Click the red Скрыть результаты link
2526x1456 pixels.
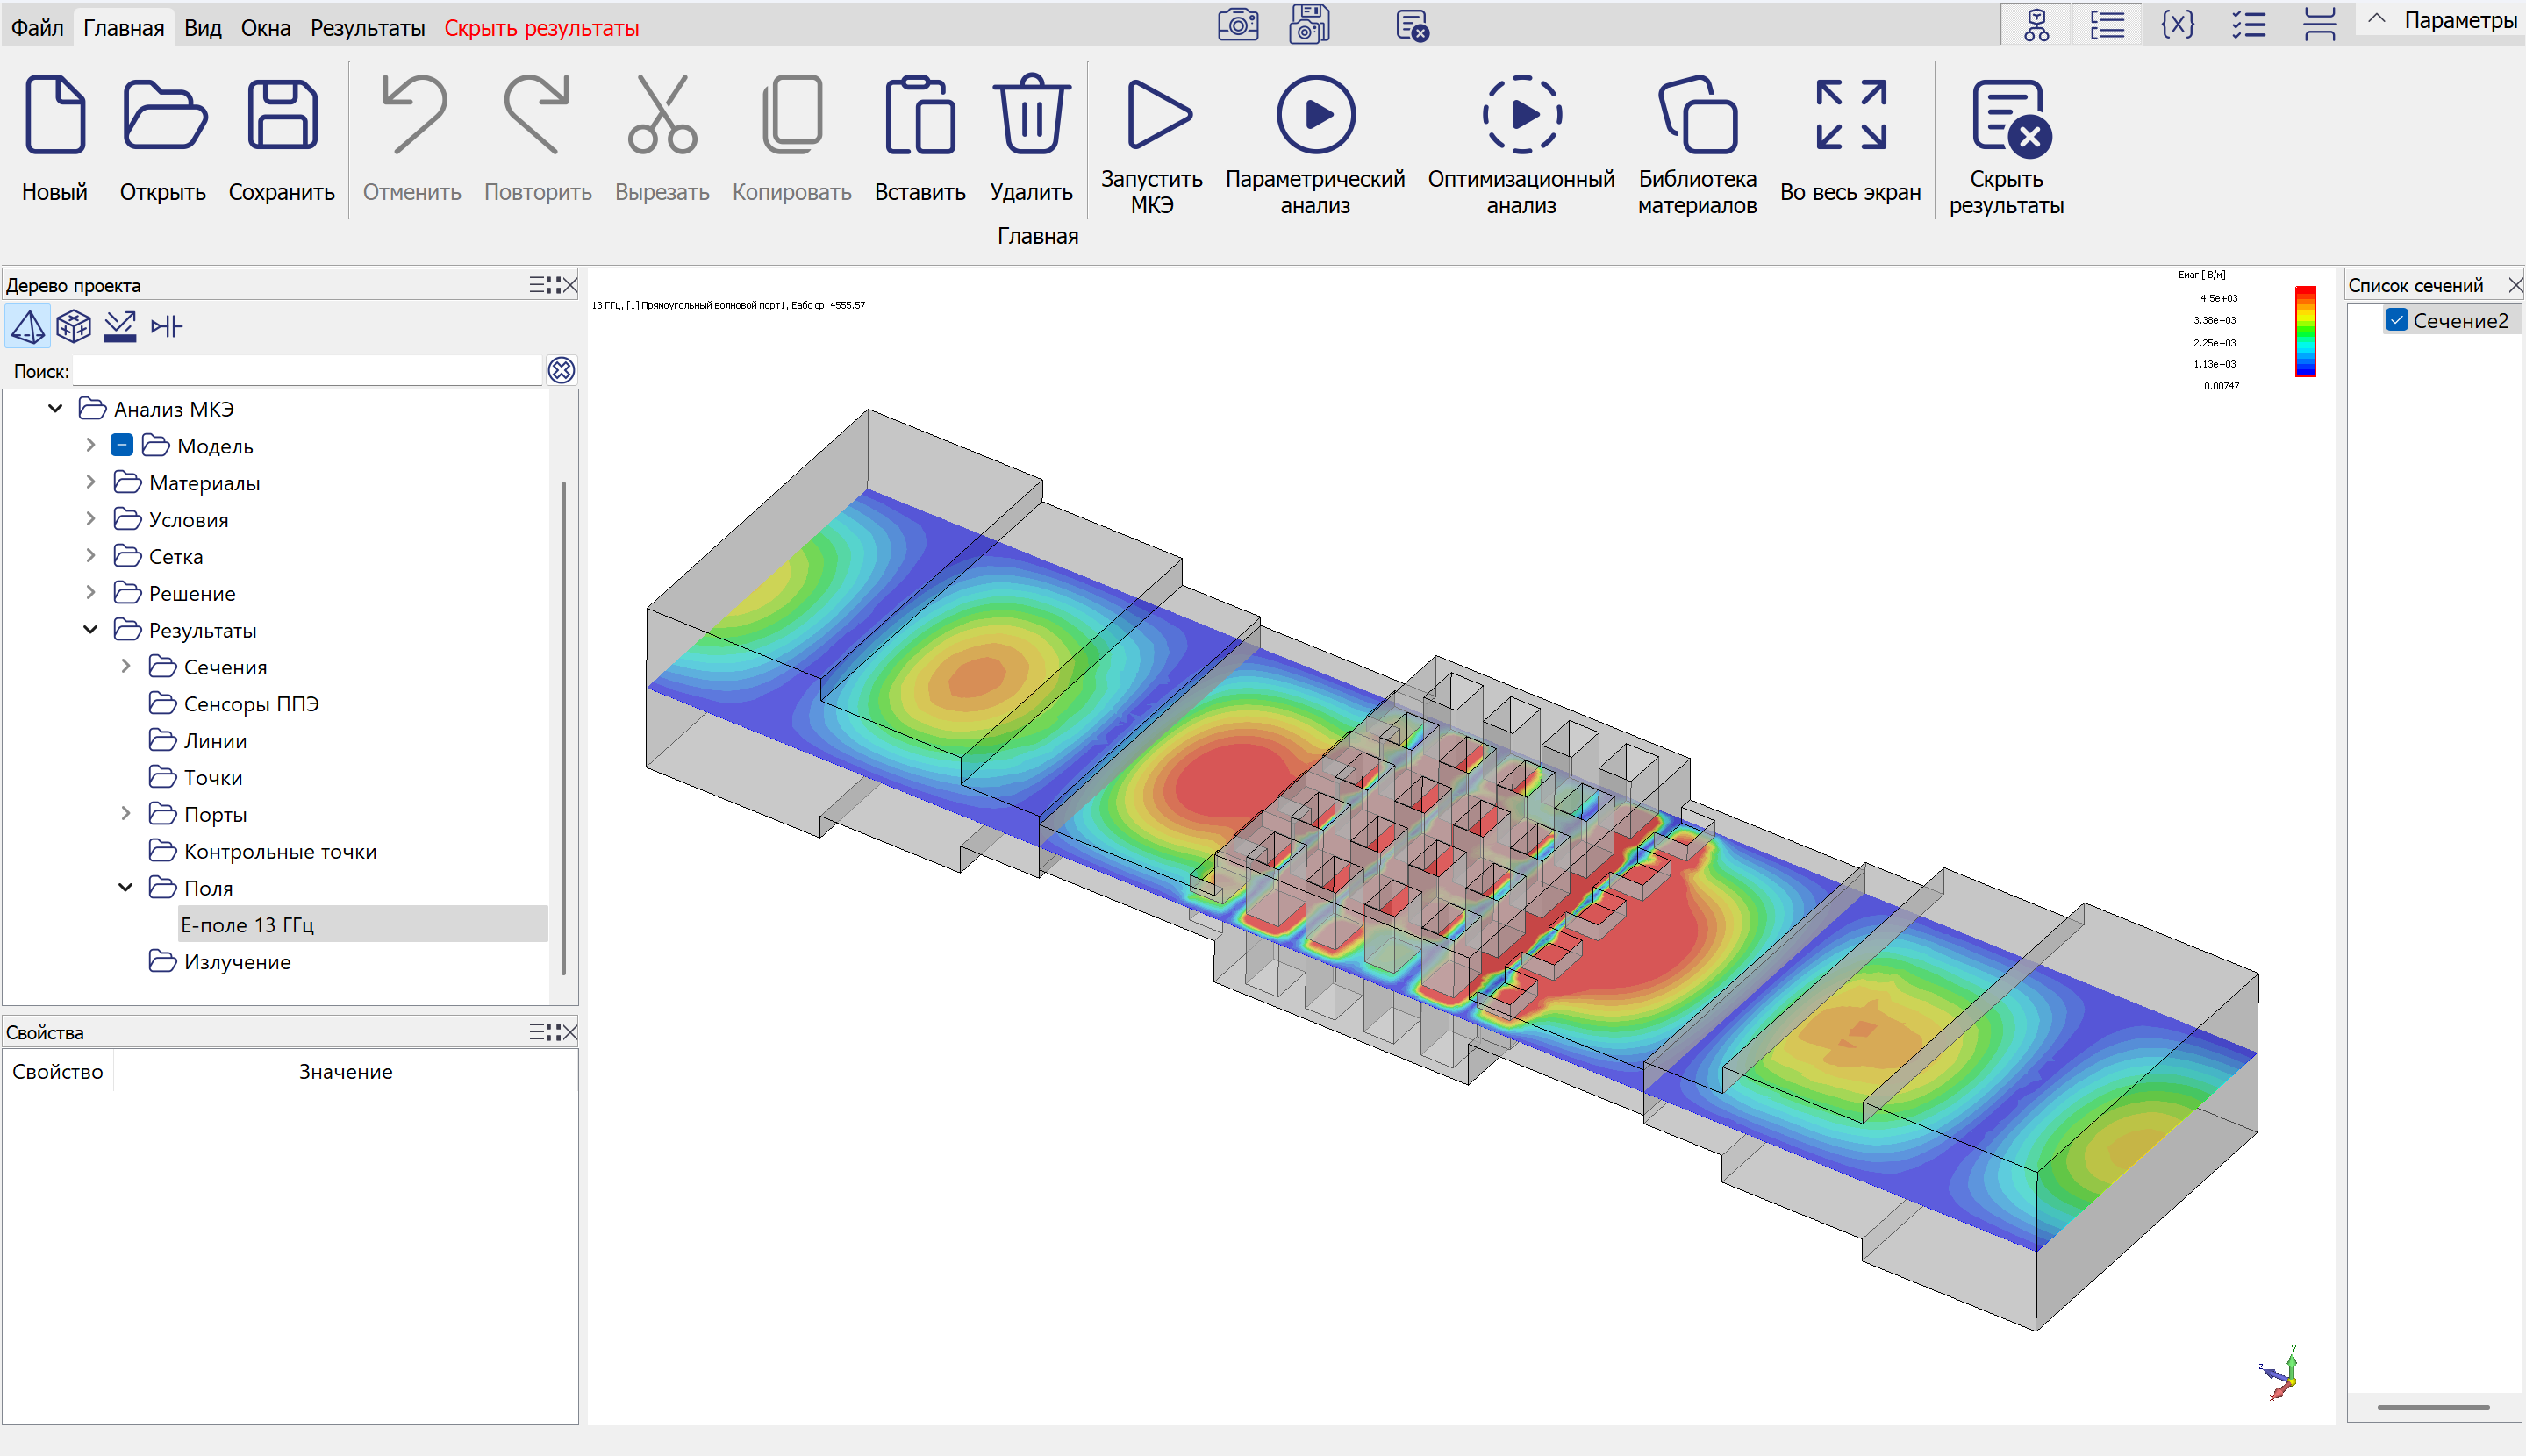click(541, 28)
